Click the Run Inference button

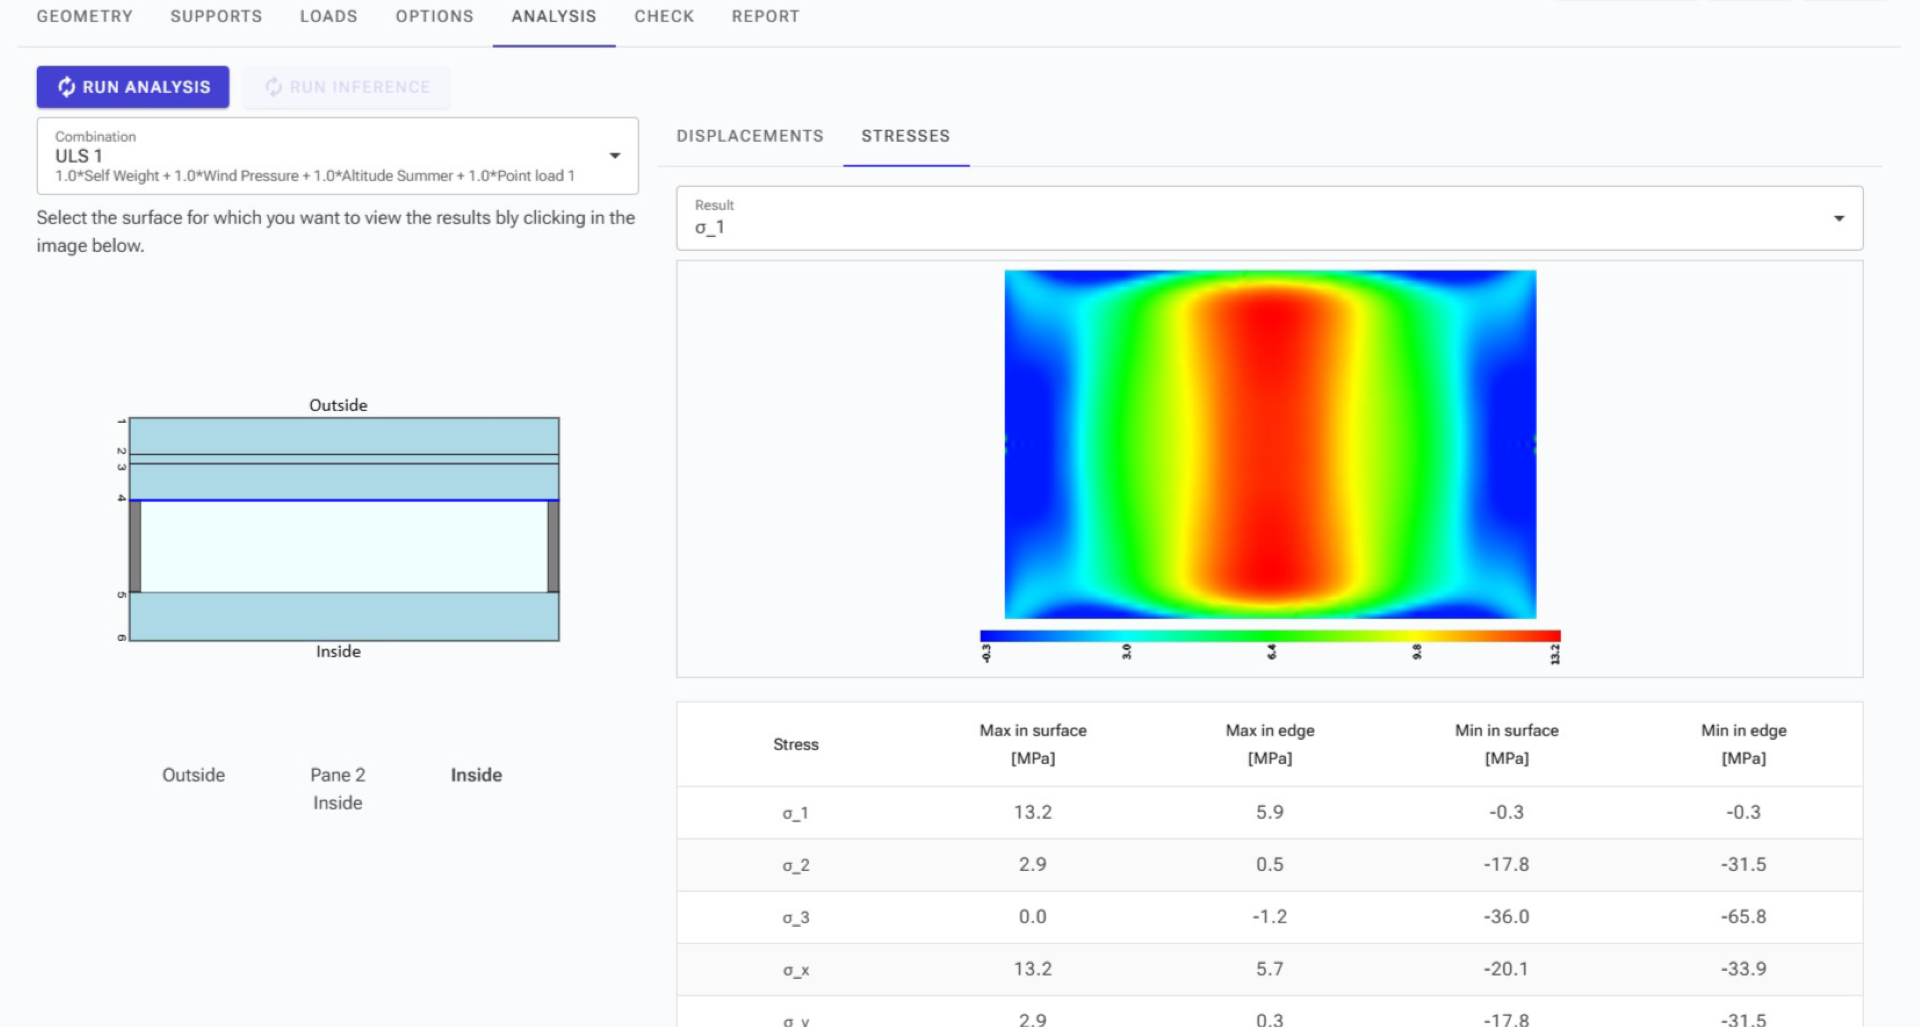(346, 87)
